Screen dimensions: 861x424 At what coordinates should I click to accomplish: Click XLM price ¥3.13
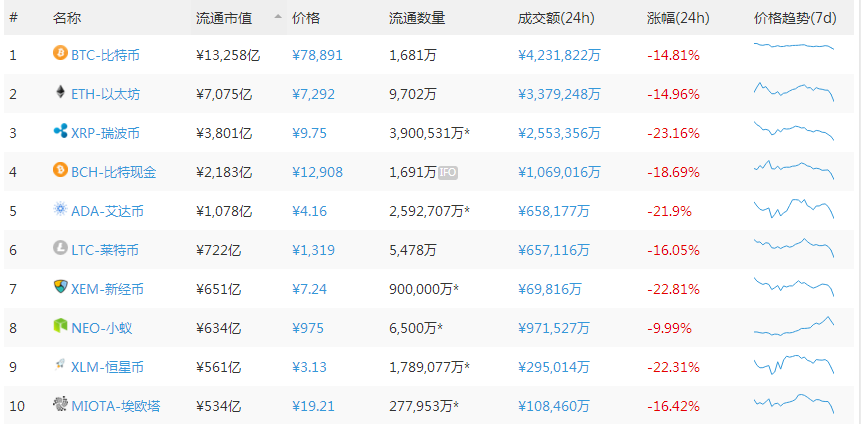pyautogui.click(x=309, y=367)
